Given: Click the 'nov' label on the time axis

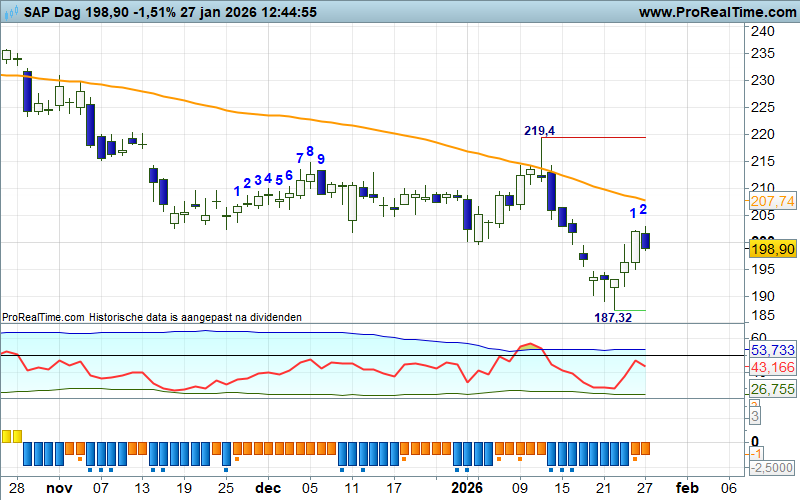Looking at the screenshot, I should pyautogui.click(x=60, y=489).
